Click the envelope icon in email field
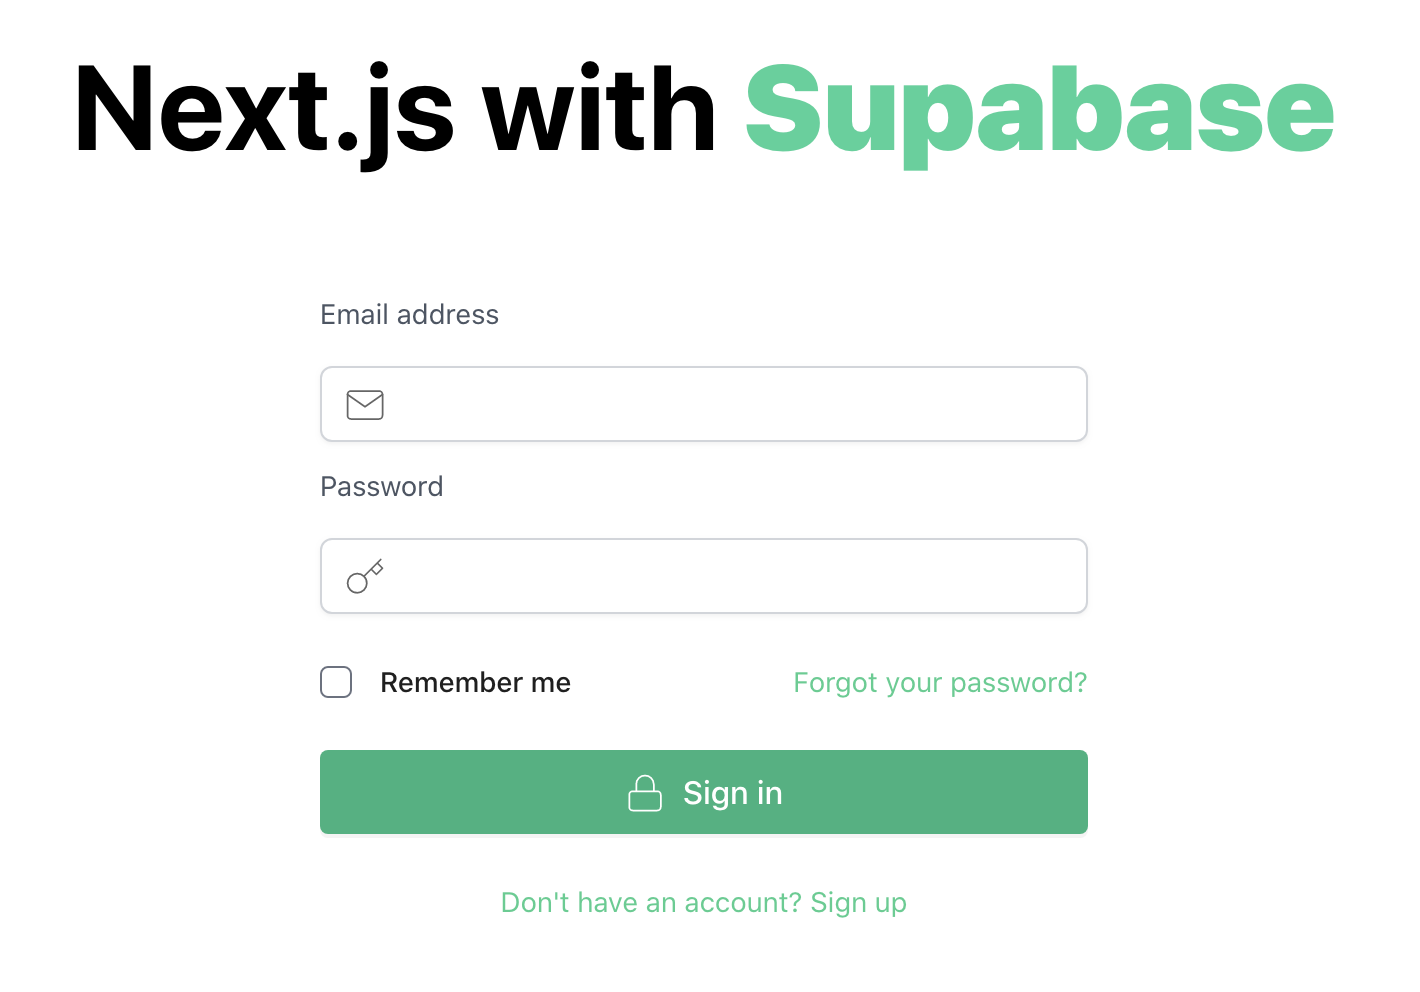Screen dimensions: 1420x992 365,405
